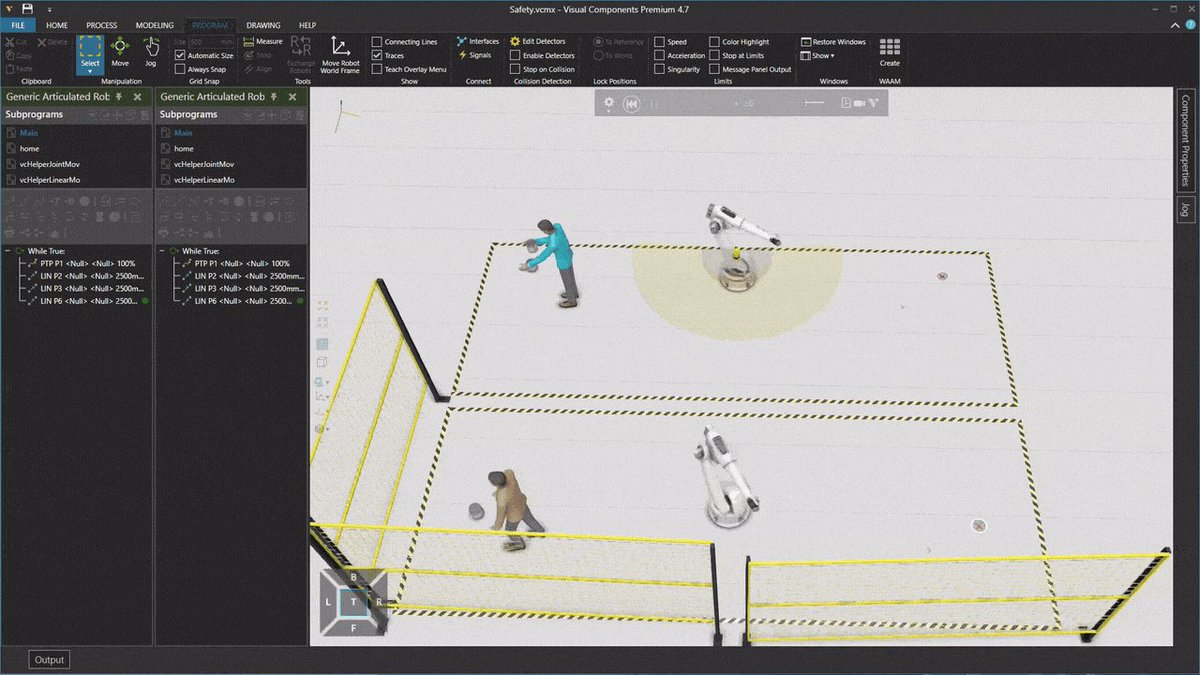Switch to the DRAWING tab
Screen dimensions: 1200x675
click(263, 24)
